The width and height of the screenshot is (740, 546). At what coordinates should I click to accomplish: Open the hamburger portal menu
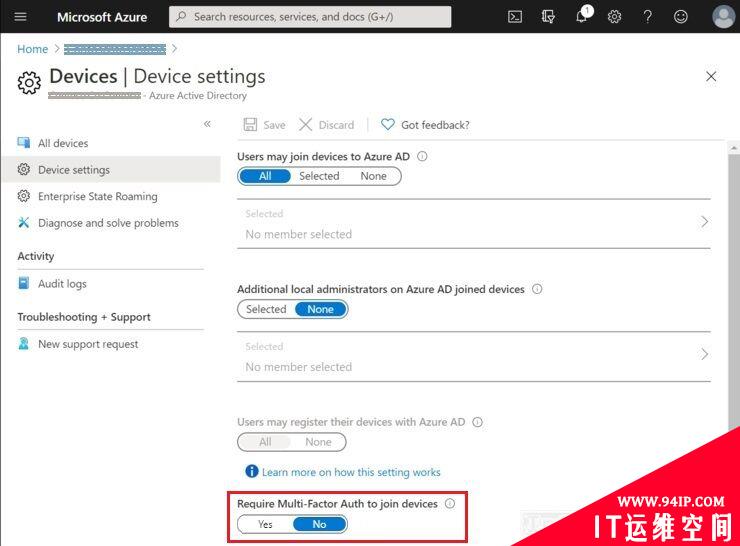pyautogui.click(x=20, y=17)
